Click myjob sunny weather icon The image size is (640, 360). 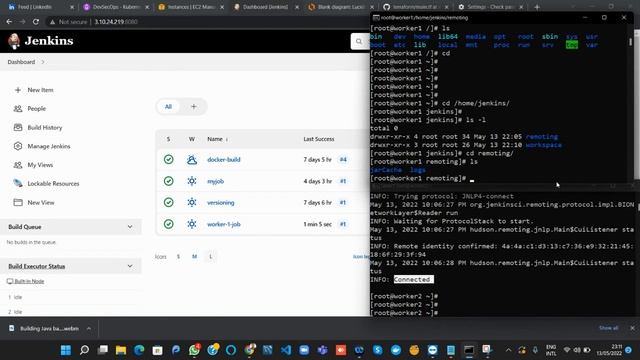point(192,181)
